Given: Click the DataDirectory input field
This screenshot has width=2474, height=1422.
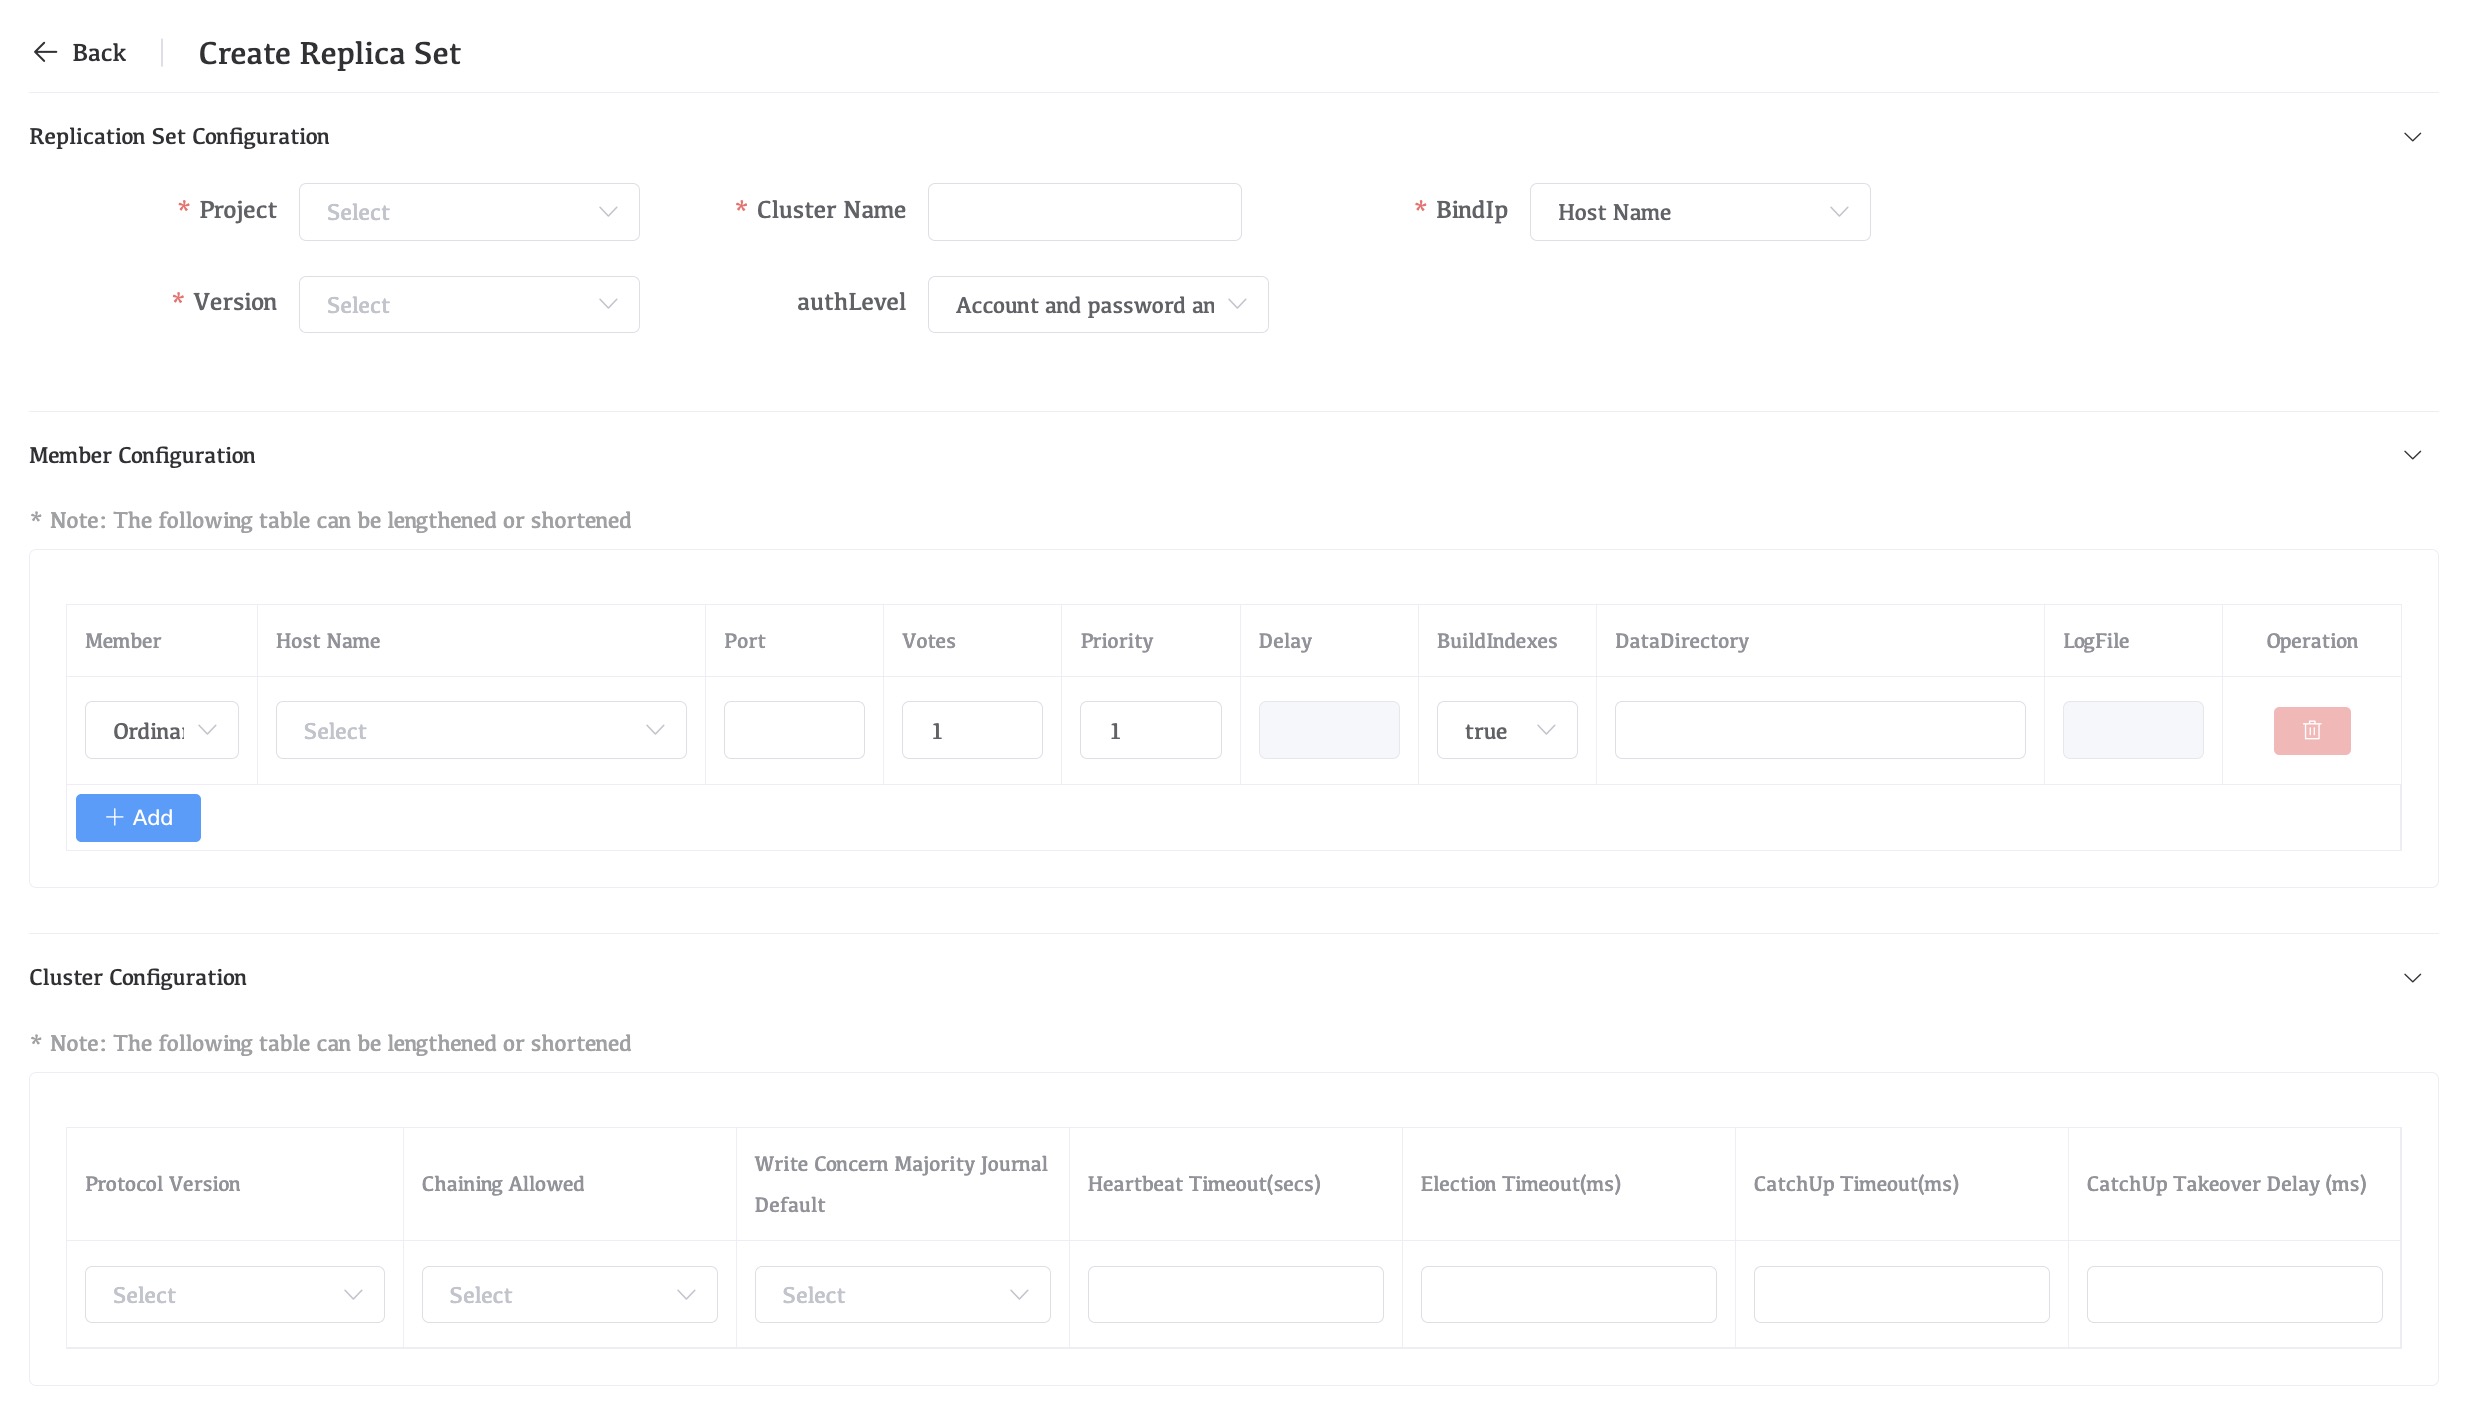Looking at the screenshot, I should (1820, 731).
